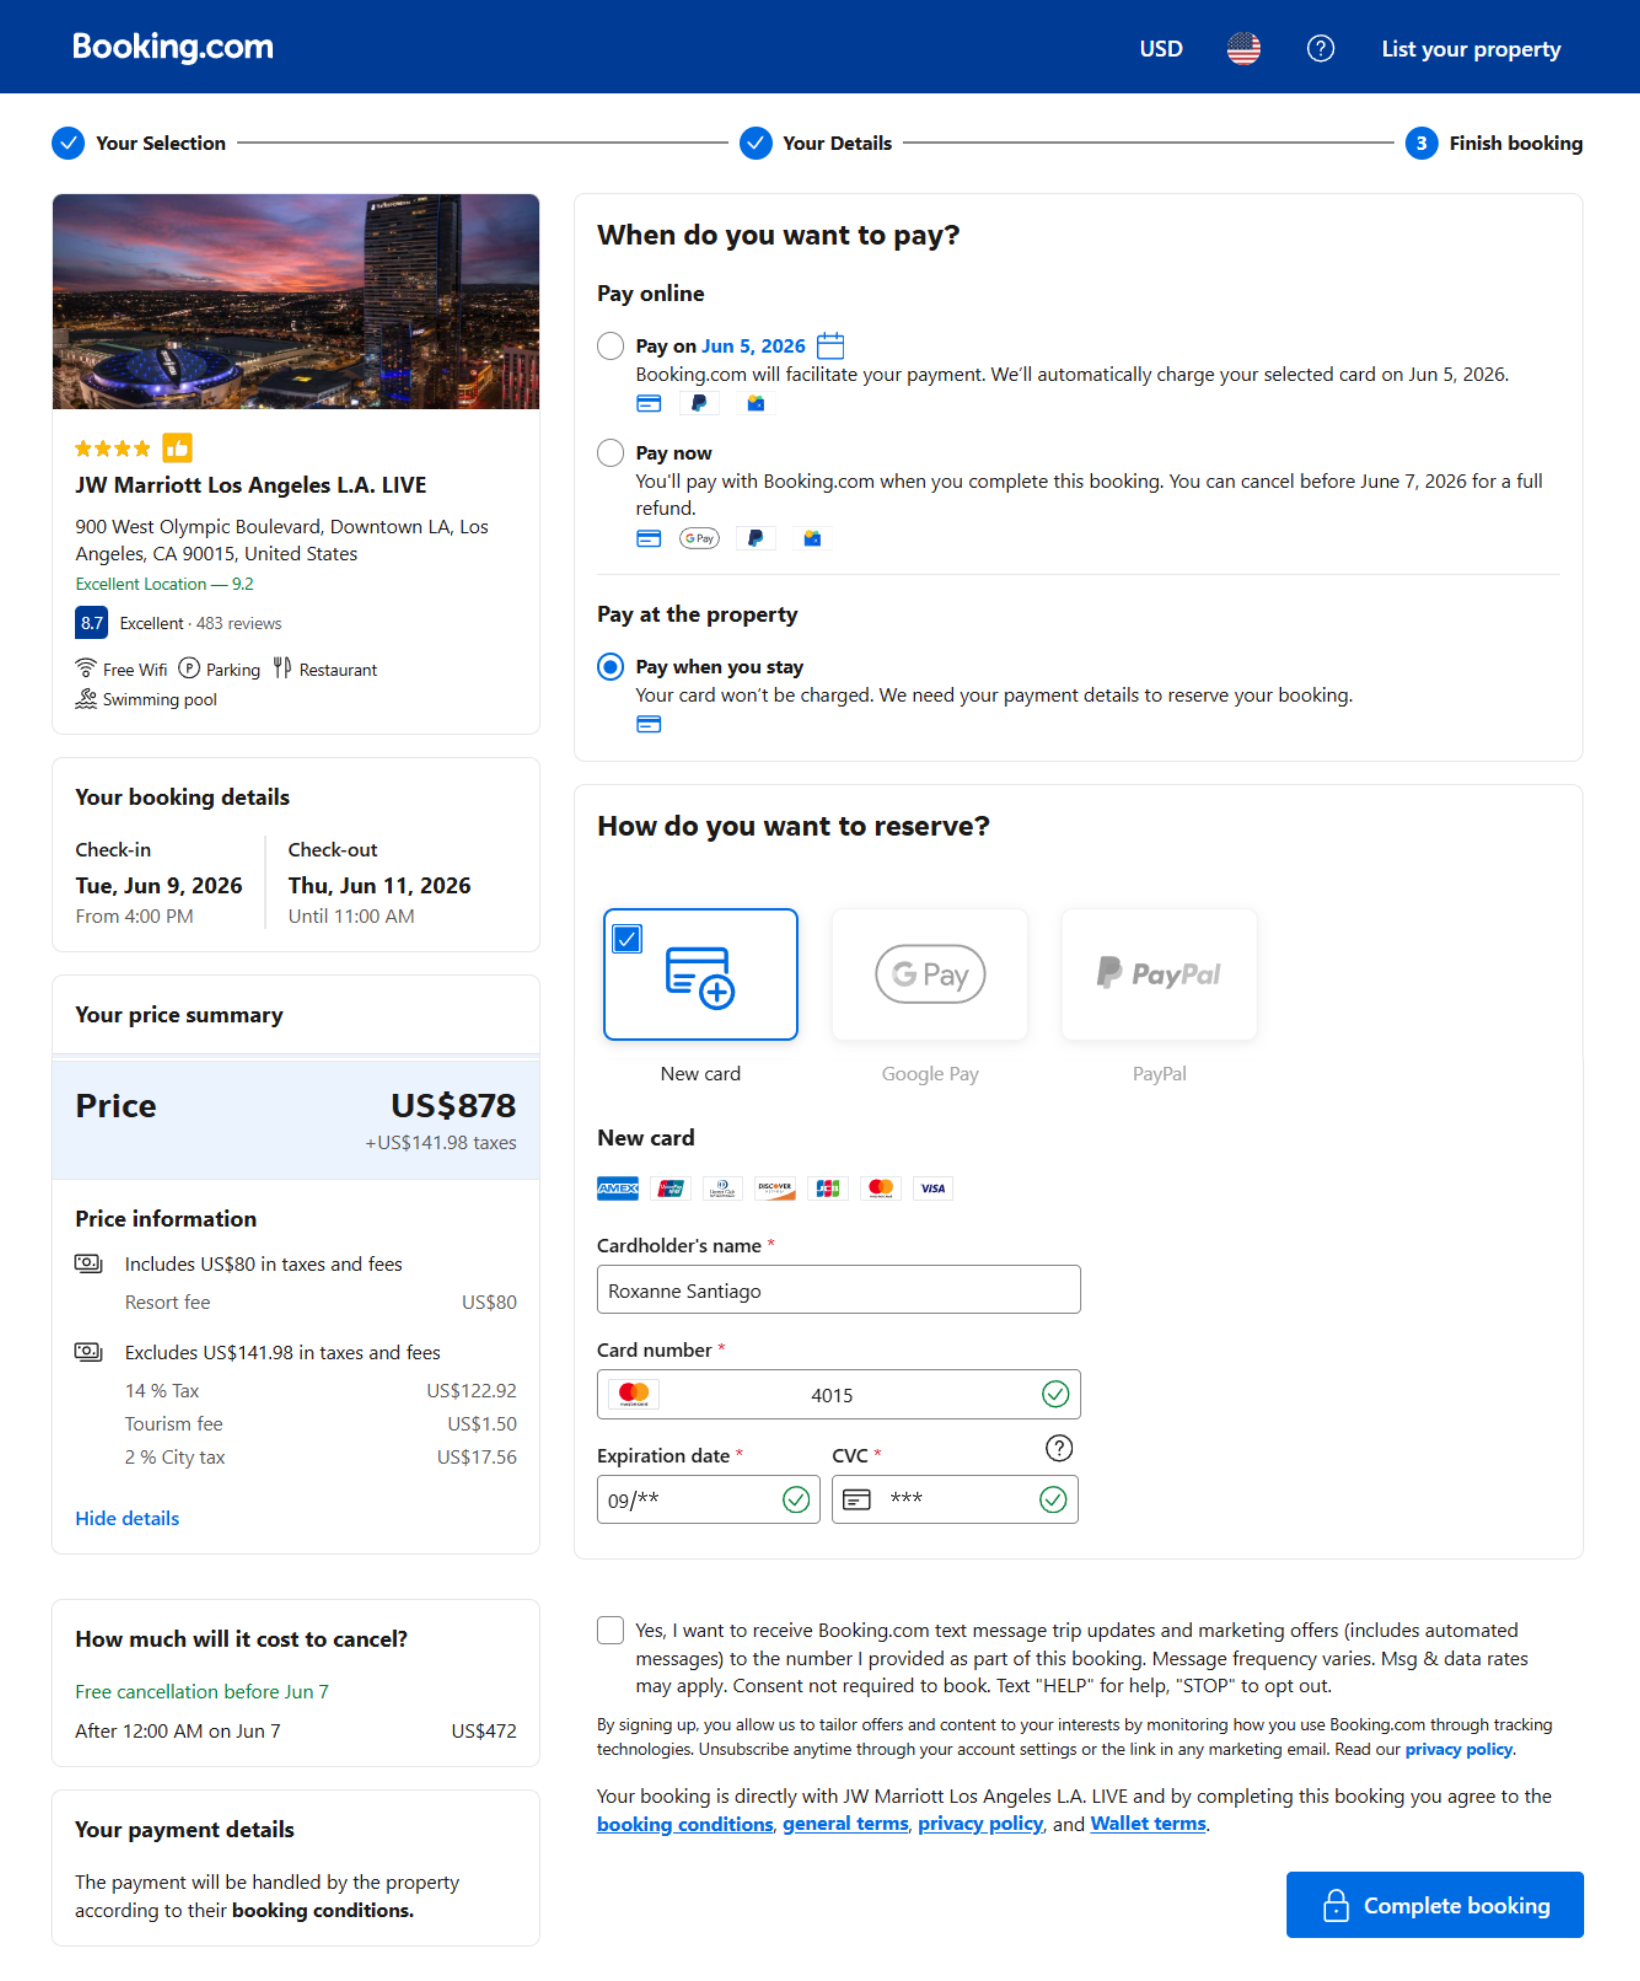Click the Mastercard logo in accepted cards
Screen dimensions: 1640x1981
pos(880,1188)
